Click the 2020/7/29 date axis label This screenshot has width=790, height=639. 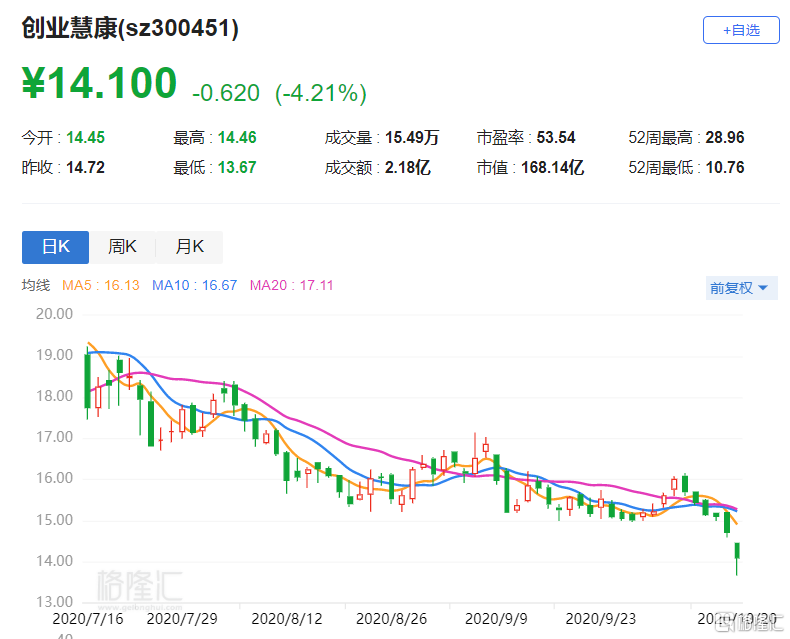click(x=182, y=619)
